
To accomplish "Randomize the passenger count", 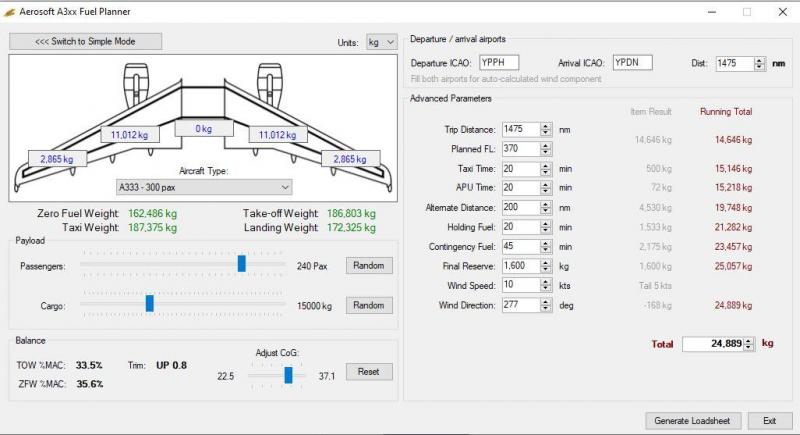I will (x=369, y=266).
